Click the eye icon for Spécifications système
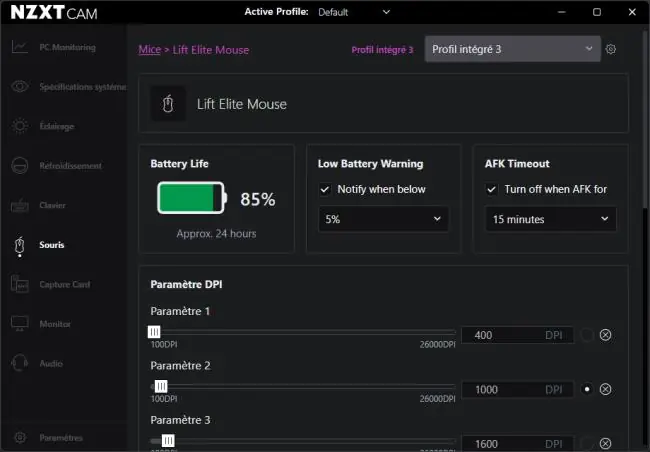The height and width of the screenshot is (452, 650). [19, 86]
